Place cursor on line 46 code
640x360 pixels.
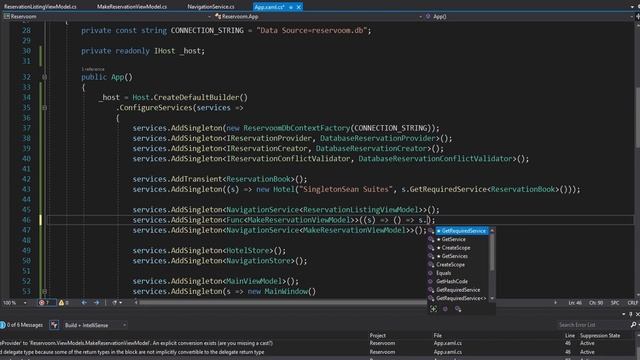click(x=284, y=220)
